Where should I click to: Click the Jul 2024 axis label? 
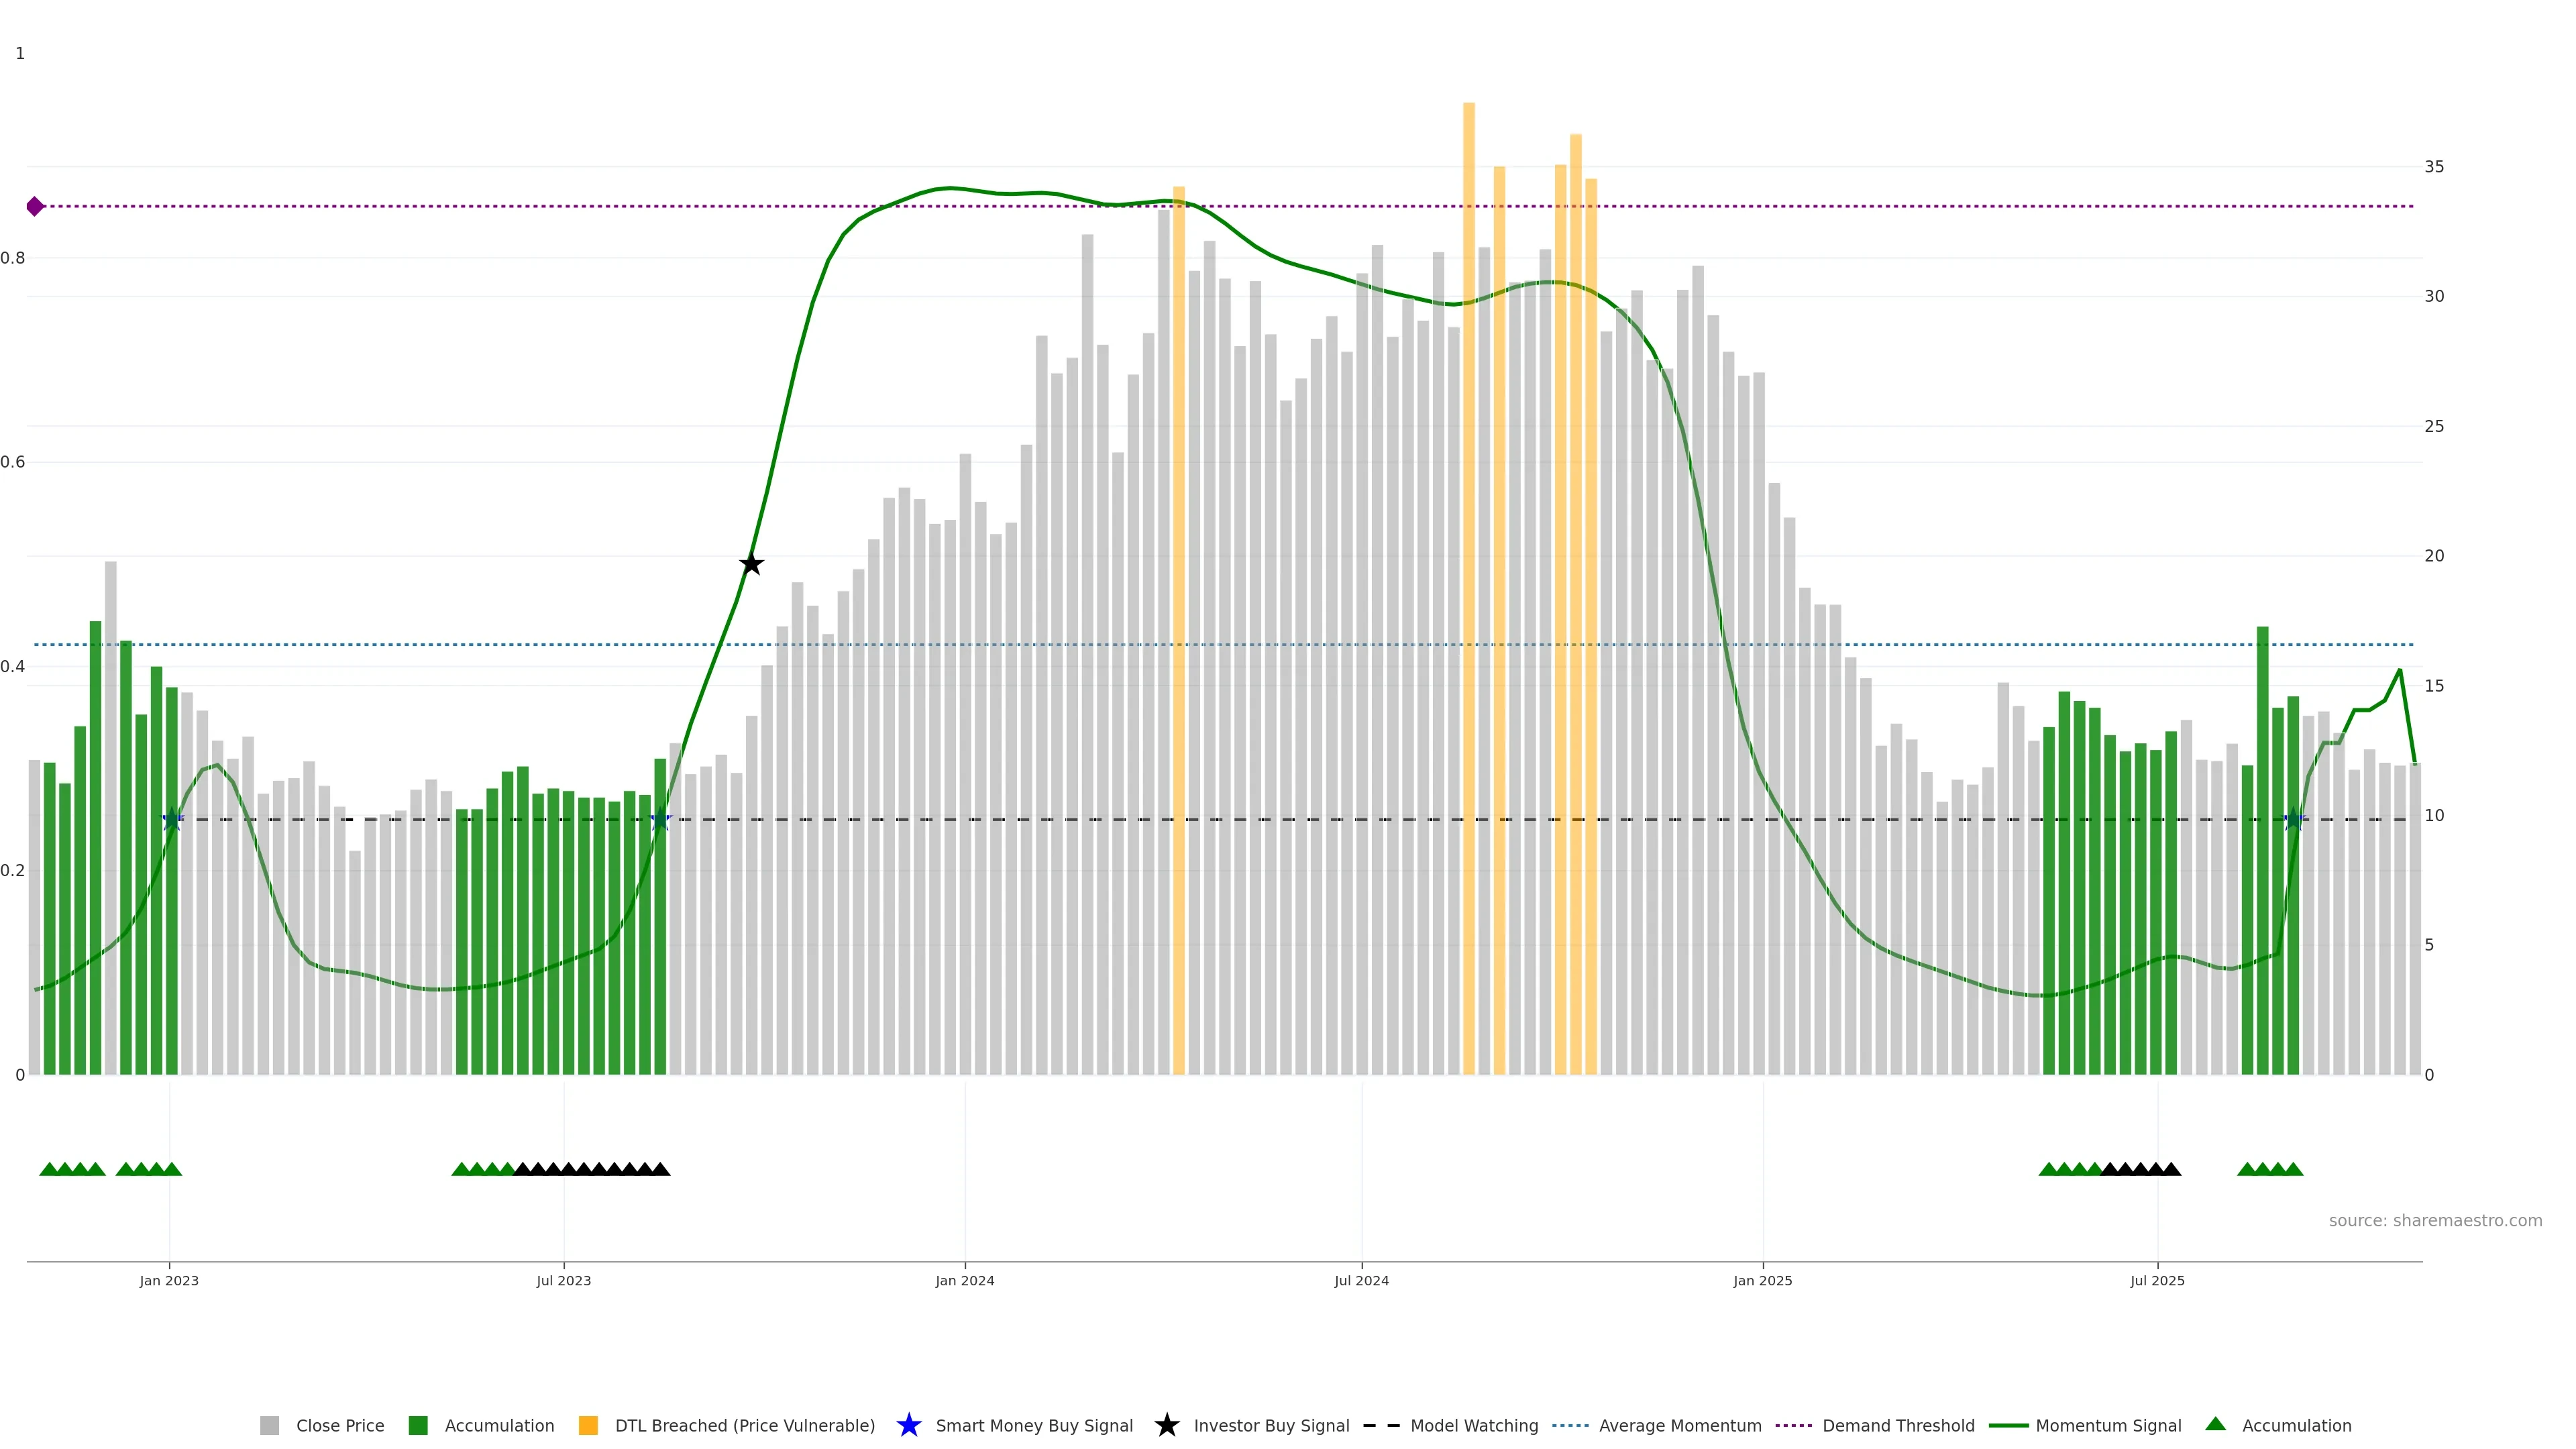[x=1361, y=1280]
